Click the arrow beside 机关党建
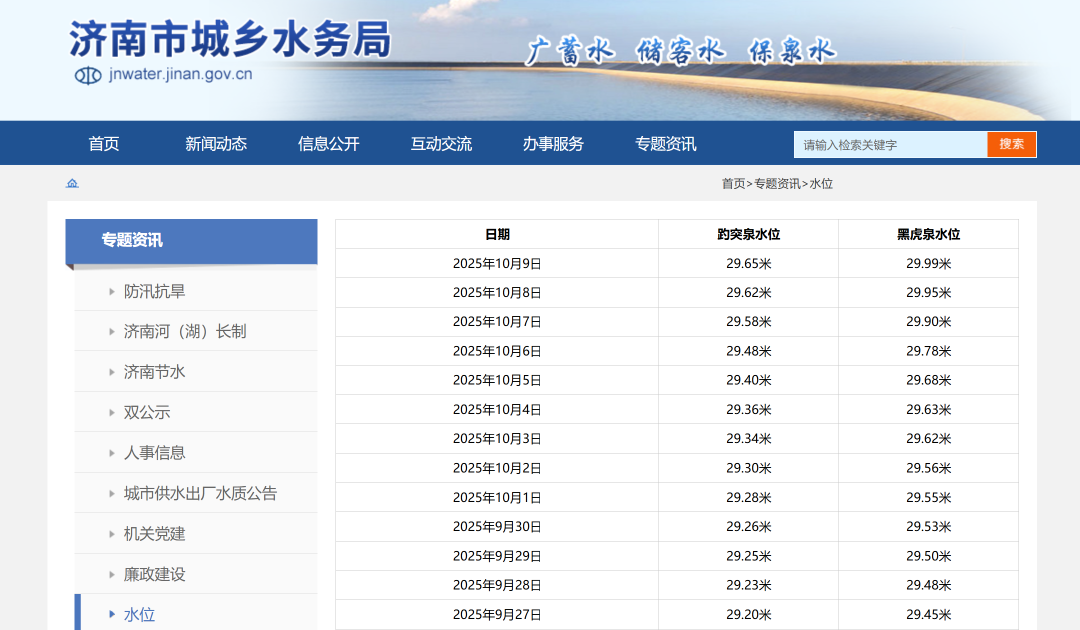The height and width of the screenshot is (630, 1080). (x=112, y=534)
